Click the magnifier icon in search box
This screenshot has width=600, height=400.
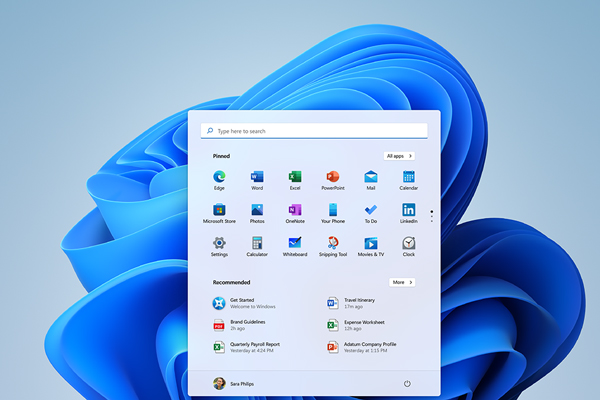point(210,131)
